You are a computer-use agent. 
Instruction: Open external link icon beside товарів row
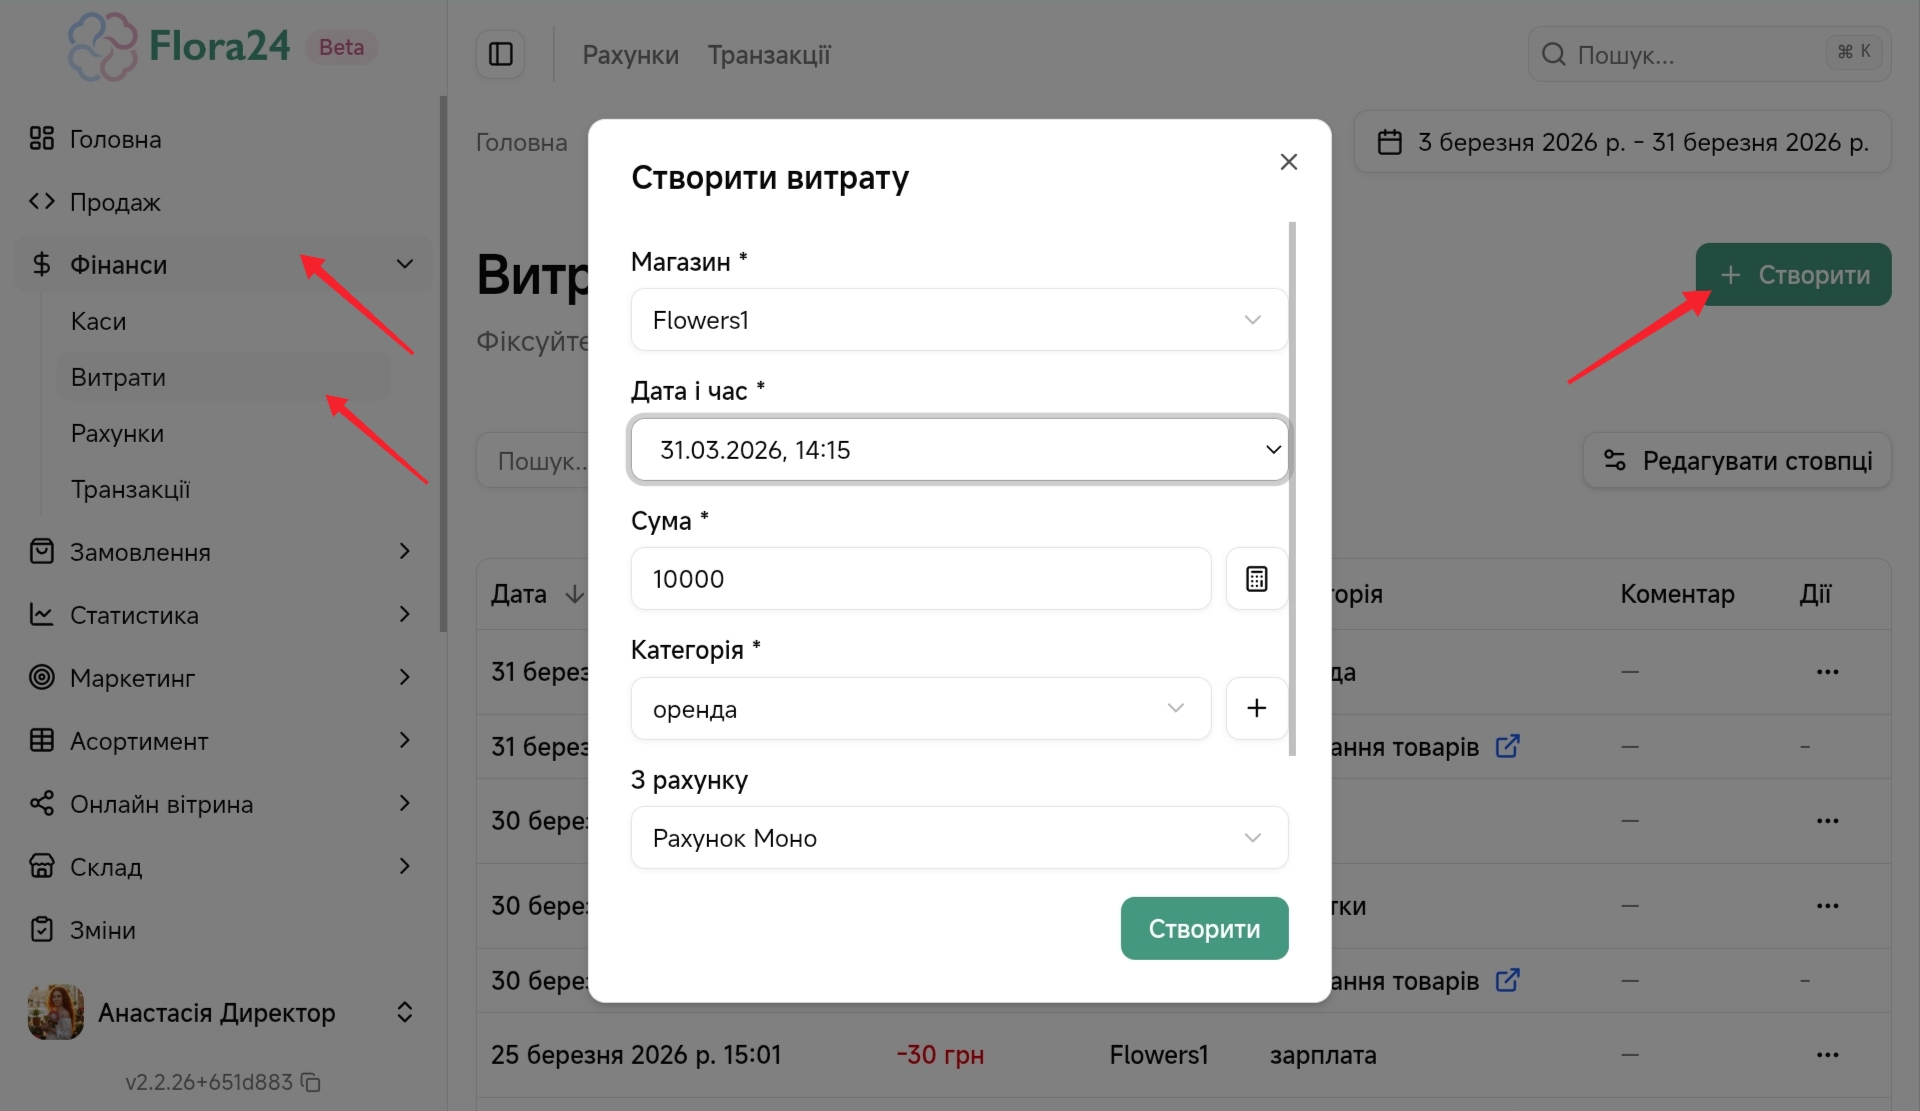pos(1507,746)
